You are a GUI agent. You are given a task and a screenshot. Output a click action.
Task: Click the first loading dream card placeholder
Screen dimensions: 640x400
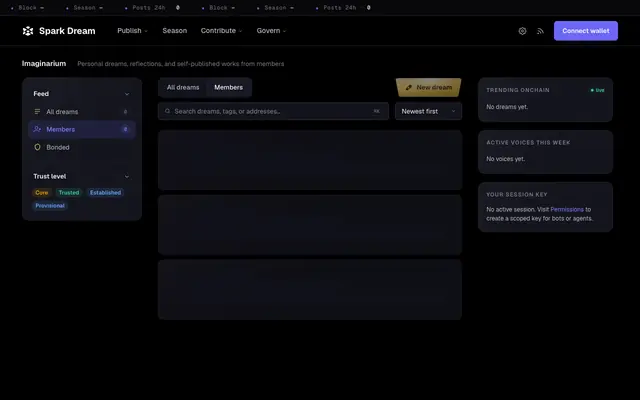point(310,160)
